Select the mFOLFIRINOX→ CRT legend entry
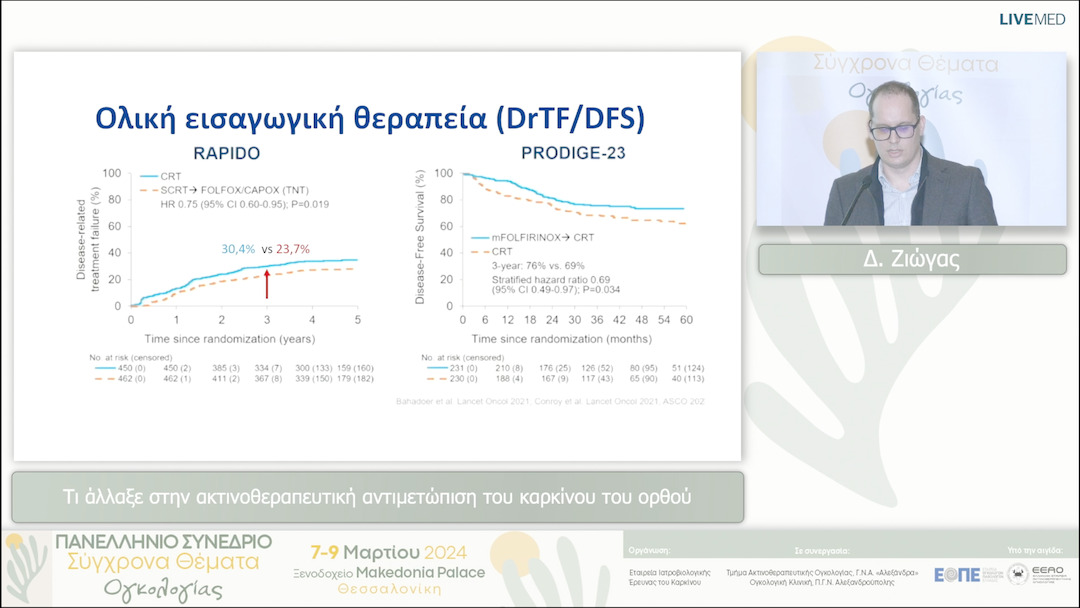 [x=532, y=238]
